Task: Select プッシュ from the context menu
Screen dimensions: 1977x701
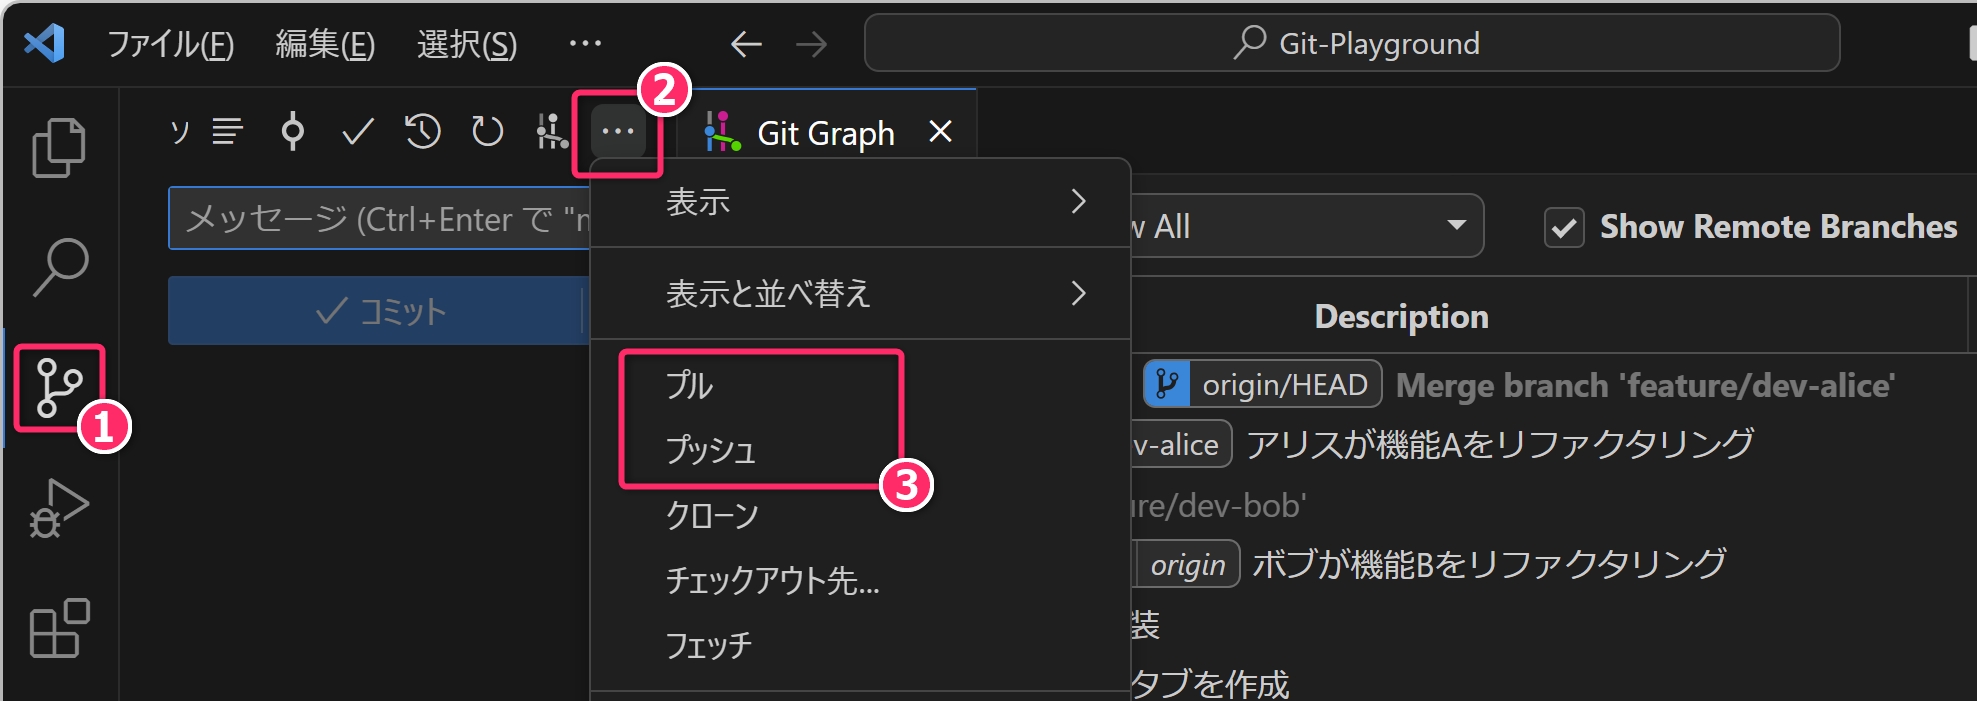Action: click(x=711, y=450)
